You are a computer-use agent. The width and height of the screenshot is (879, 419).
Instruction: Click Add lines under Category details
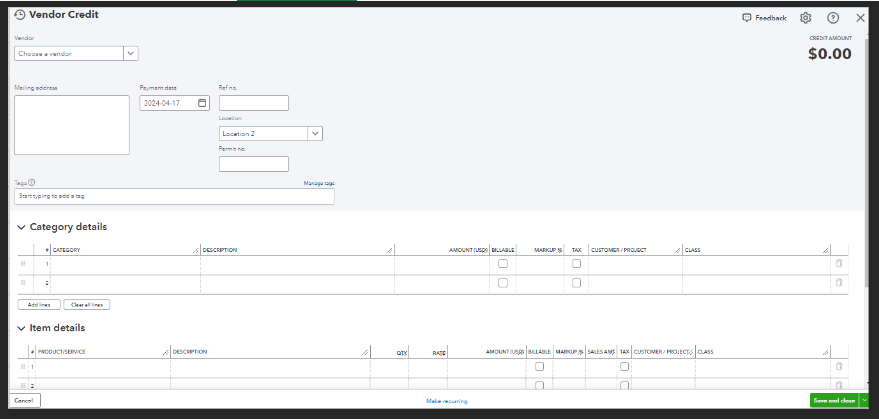click(x=39, y=305)
